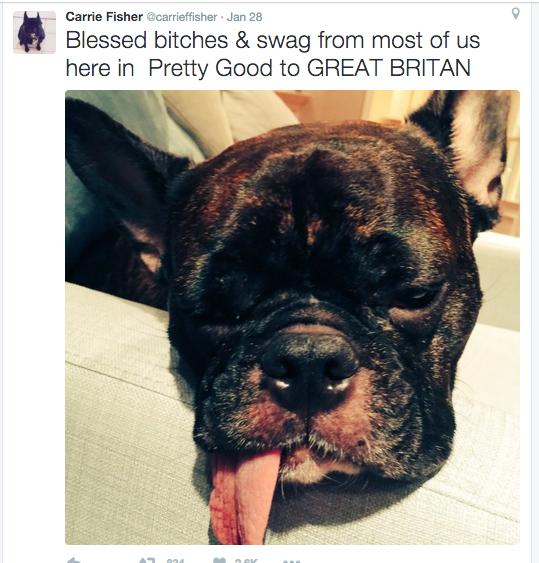Click the tweet text starting with Blessed

point(273,54)
